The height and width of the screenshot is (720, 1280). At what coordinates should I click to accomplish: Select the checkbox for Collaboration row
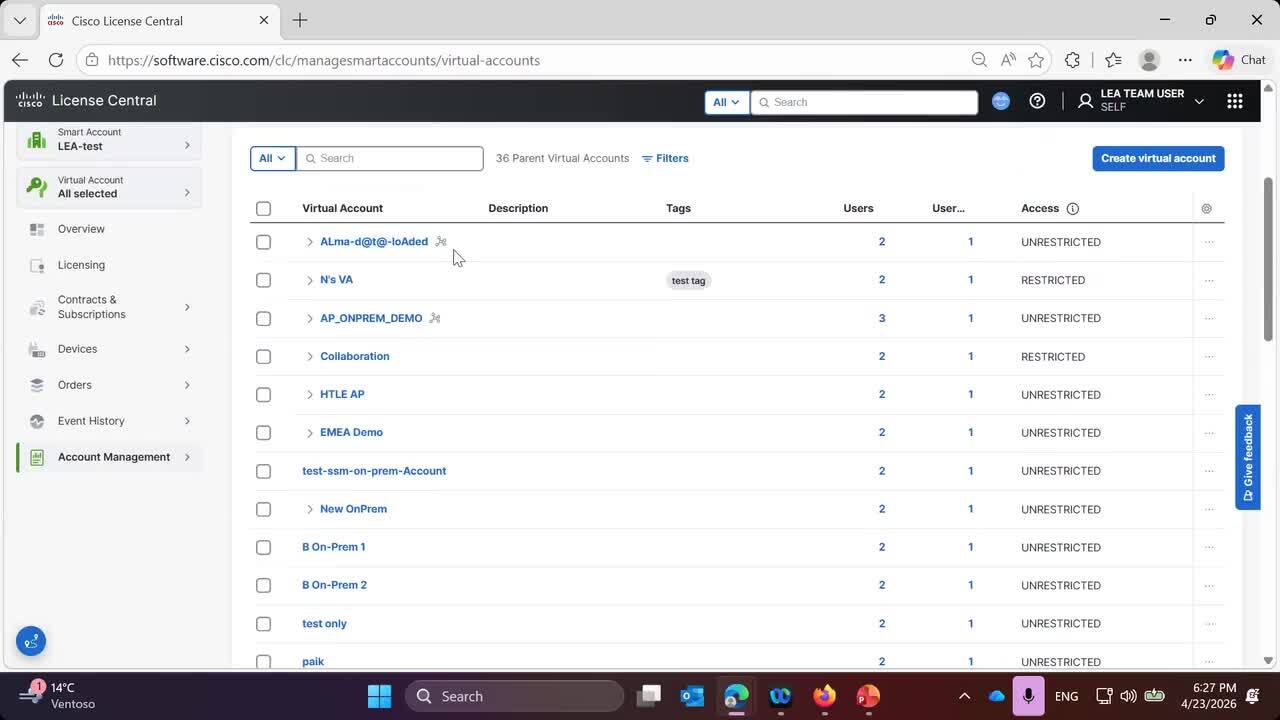pos(263,357)
